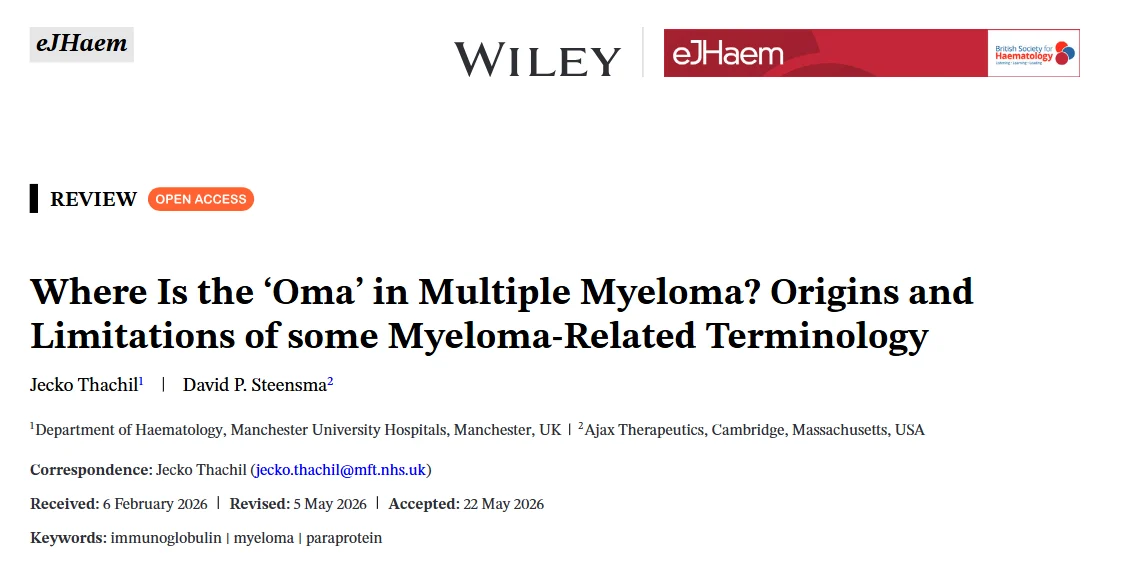1121x566 pixels.
Task: Click the keyword myeloma
Action: (x=264, y=537)
